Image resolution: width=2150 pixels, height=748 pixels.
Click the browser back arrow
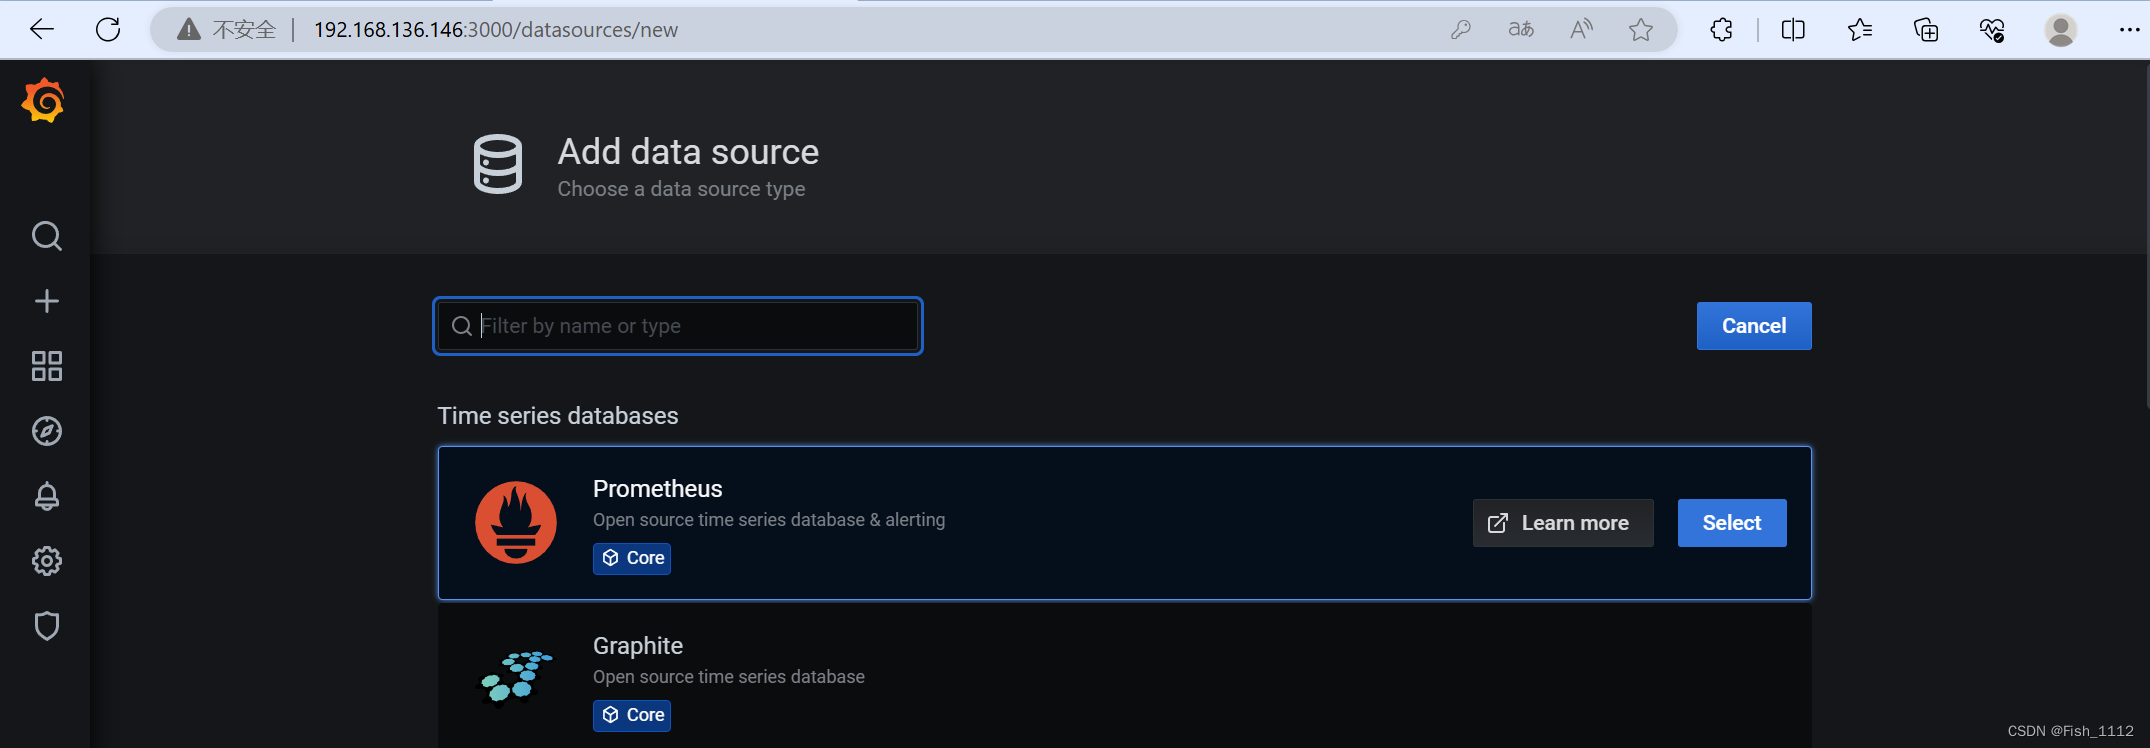pyautogui.click(x=42, y=29)
